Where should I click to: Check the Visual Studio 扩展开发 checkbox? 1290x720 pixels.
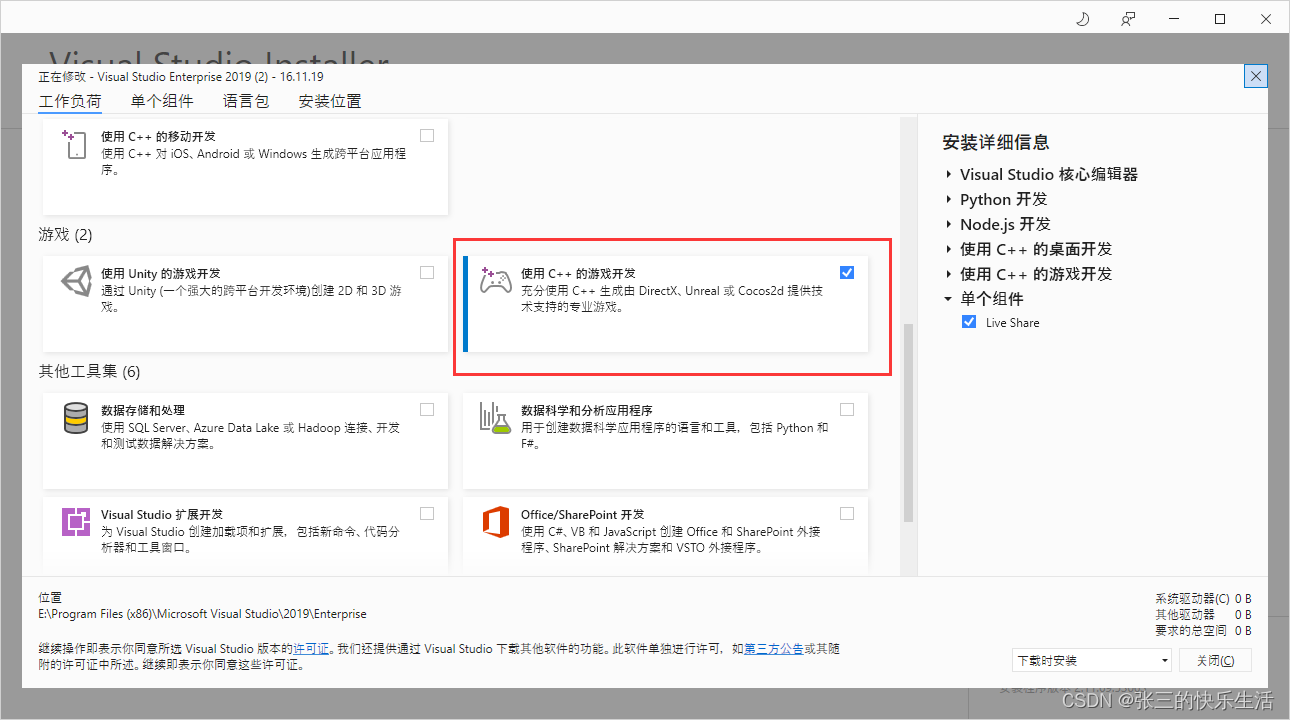427,513
